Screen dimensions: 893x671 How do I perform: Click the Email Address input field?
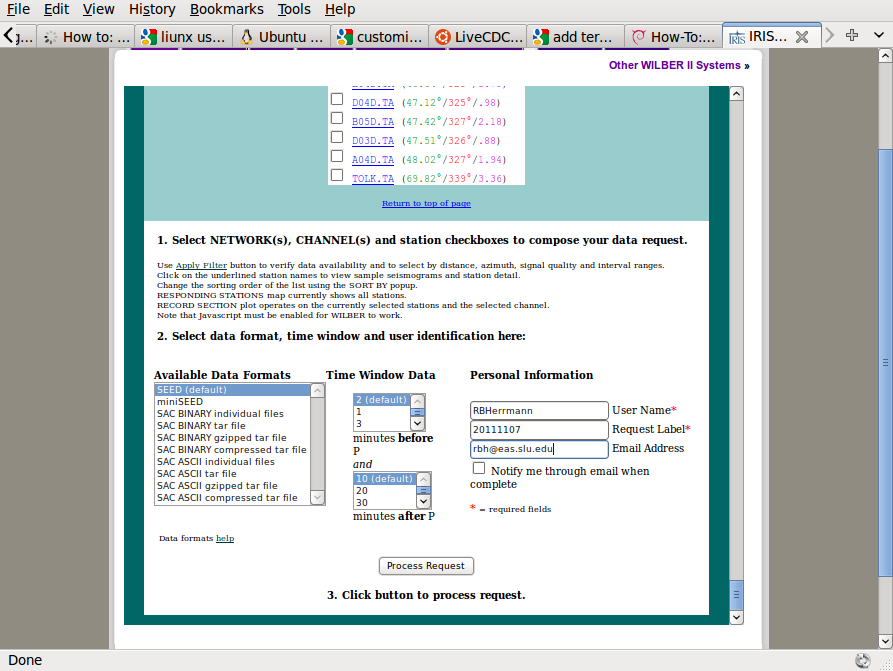[x=539, y=449]
